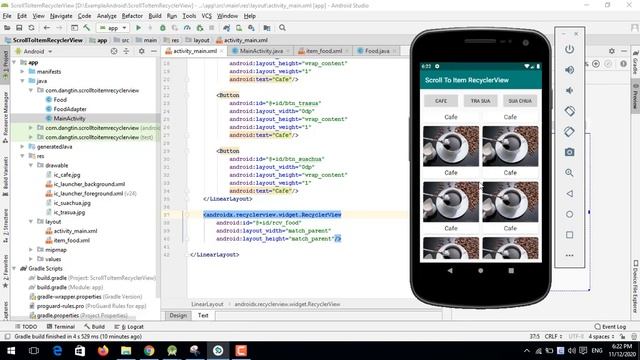
Task: Open the Refactor menu
Action: pyautogui.click(x=132, y=16)
